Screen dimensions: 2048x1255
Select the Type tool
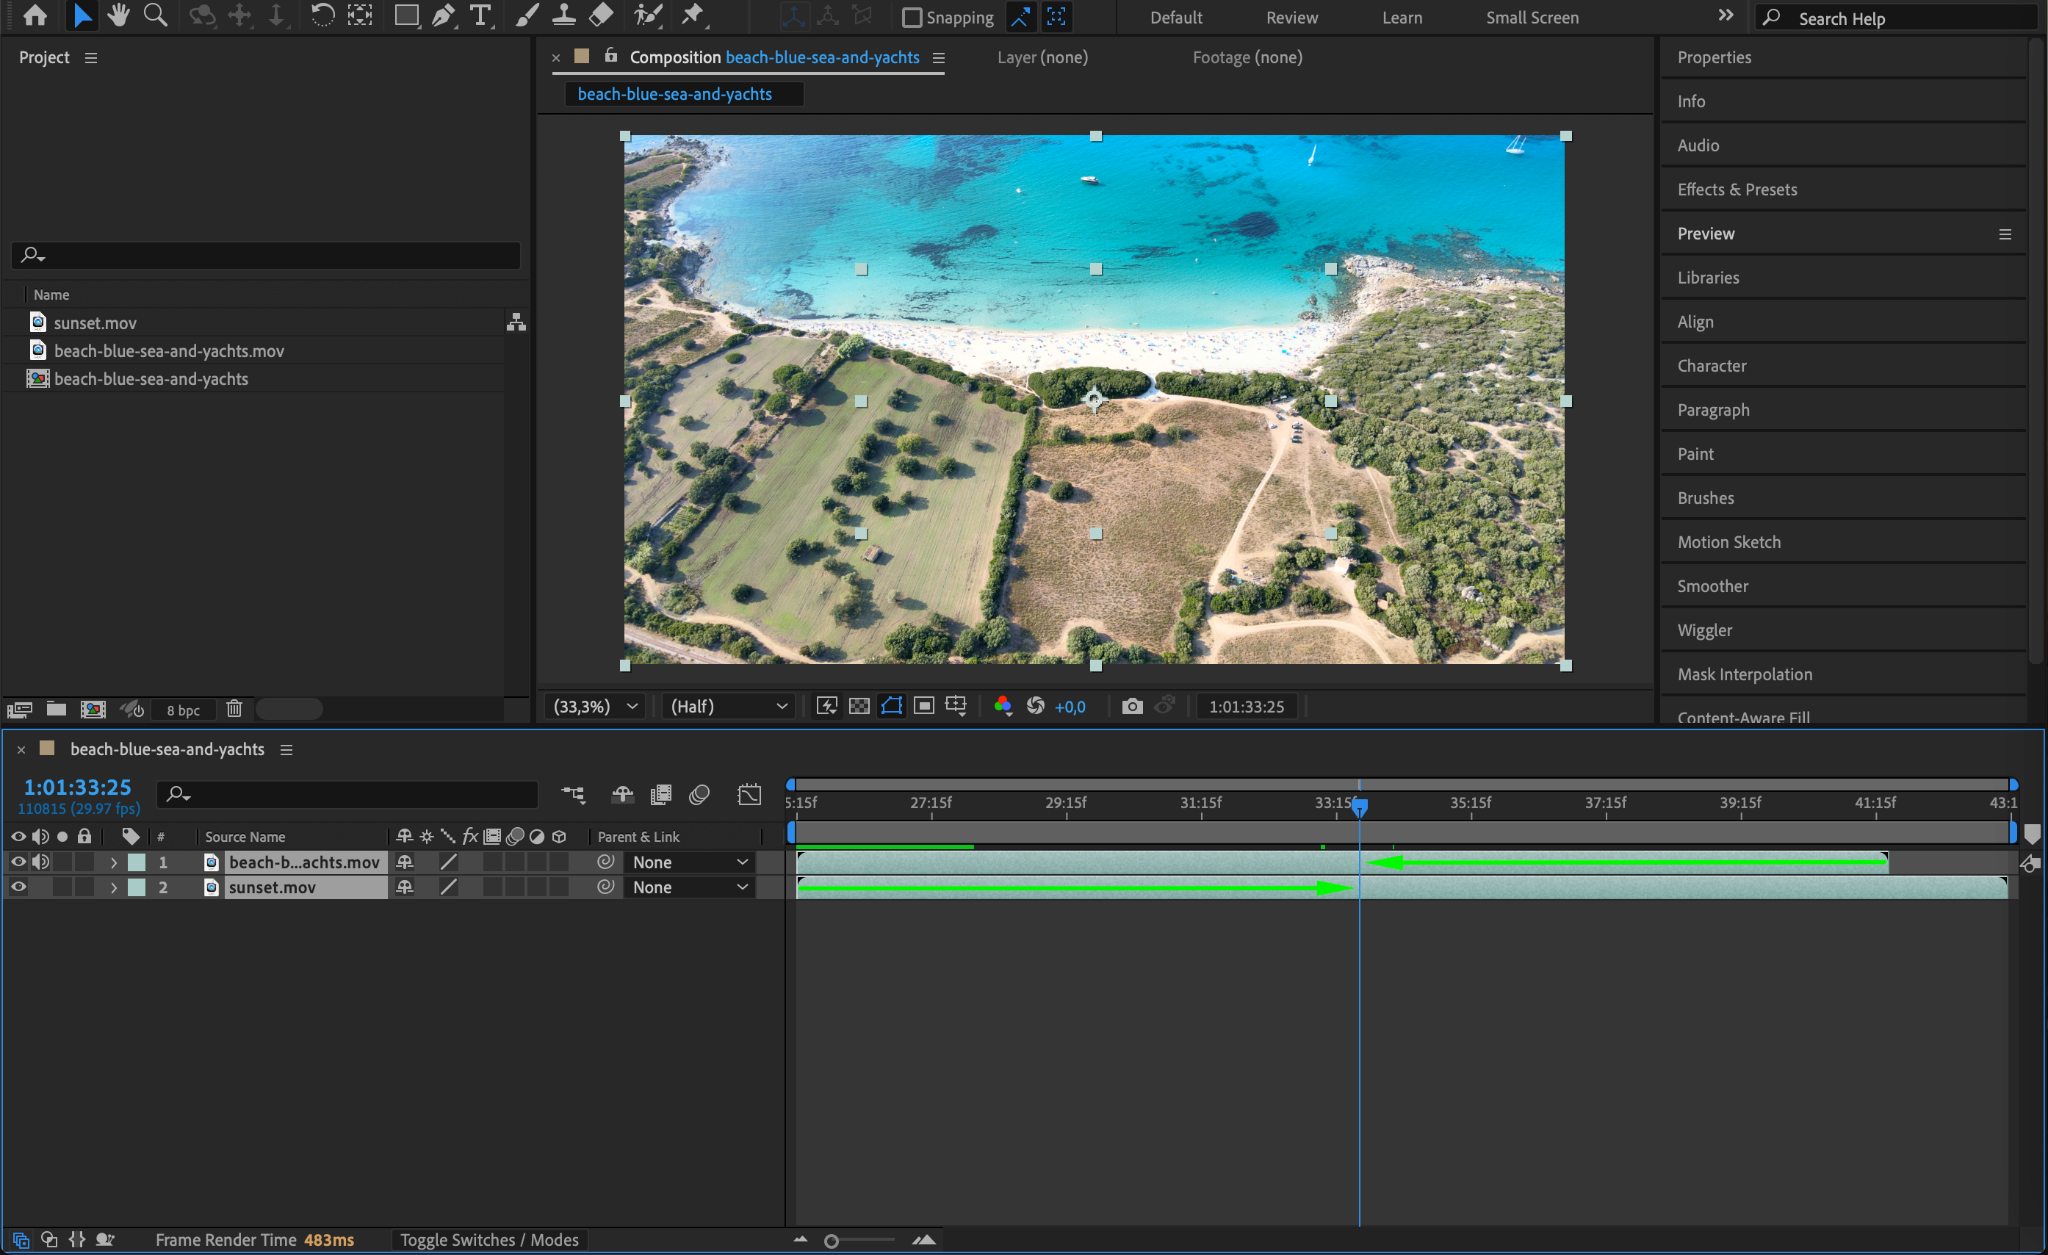click(x=481, y=15)
